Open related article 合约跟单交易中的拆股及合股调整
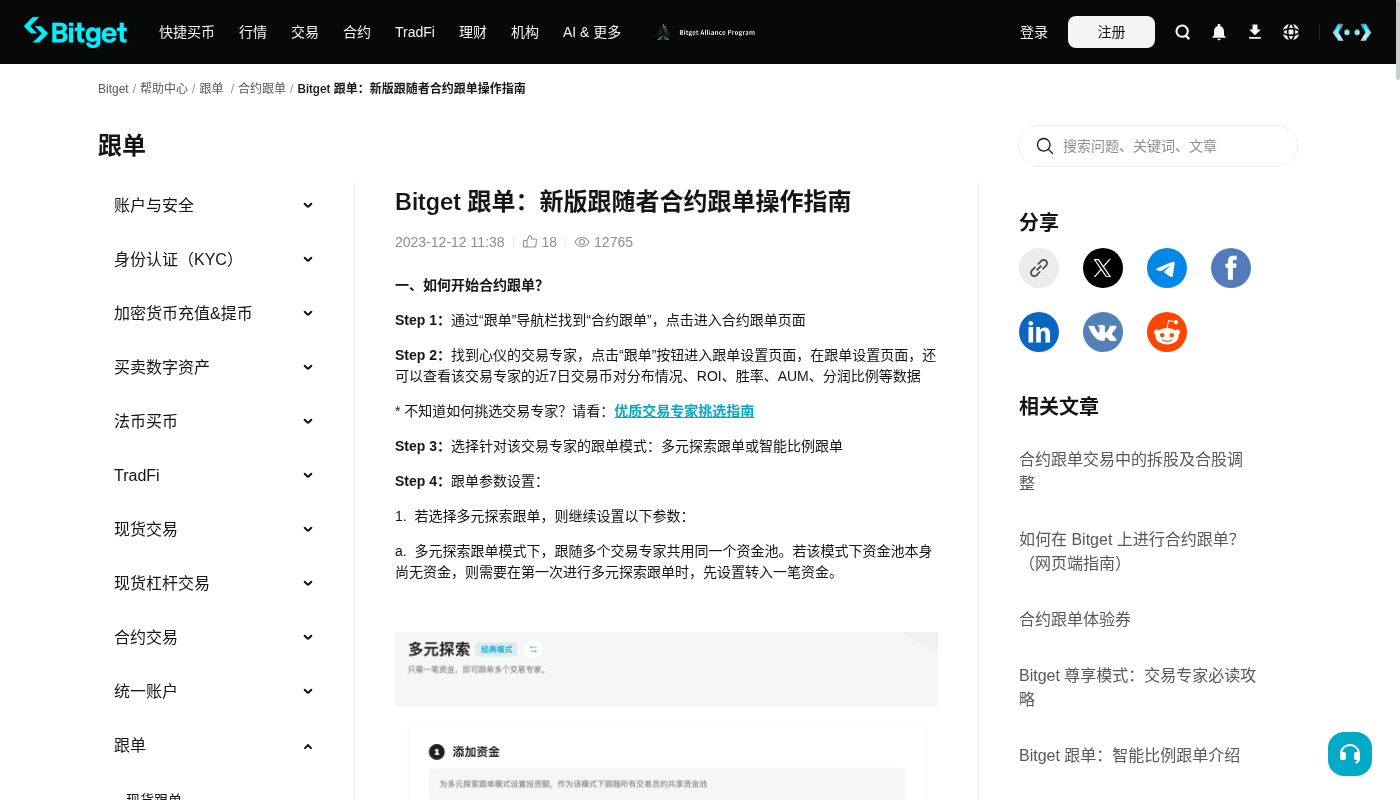The image size is (1400, 800). (1131, 471)
